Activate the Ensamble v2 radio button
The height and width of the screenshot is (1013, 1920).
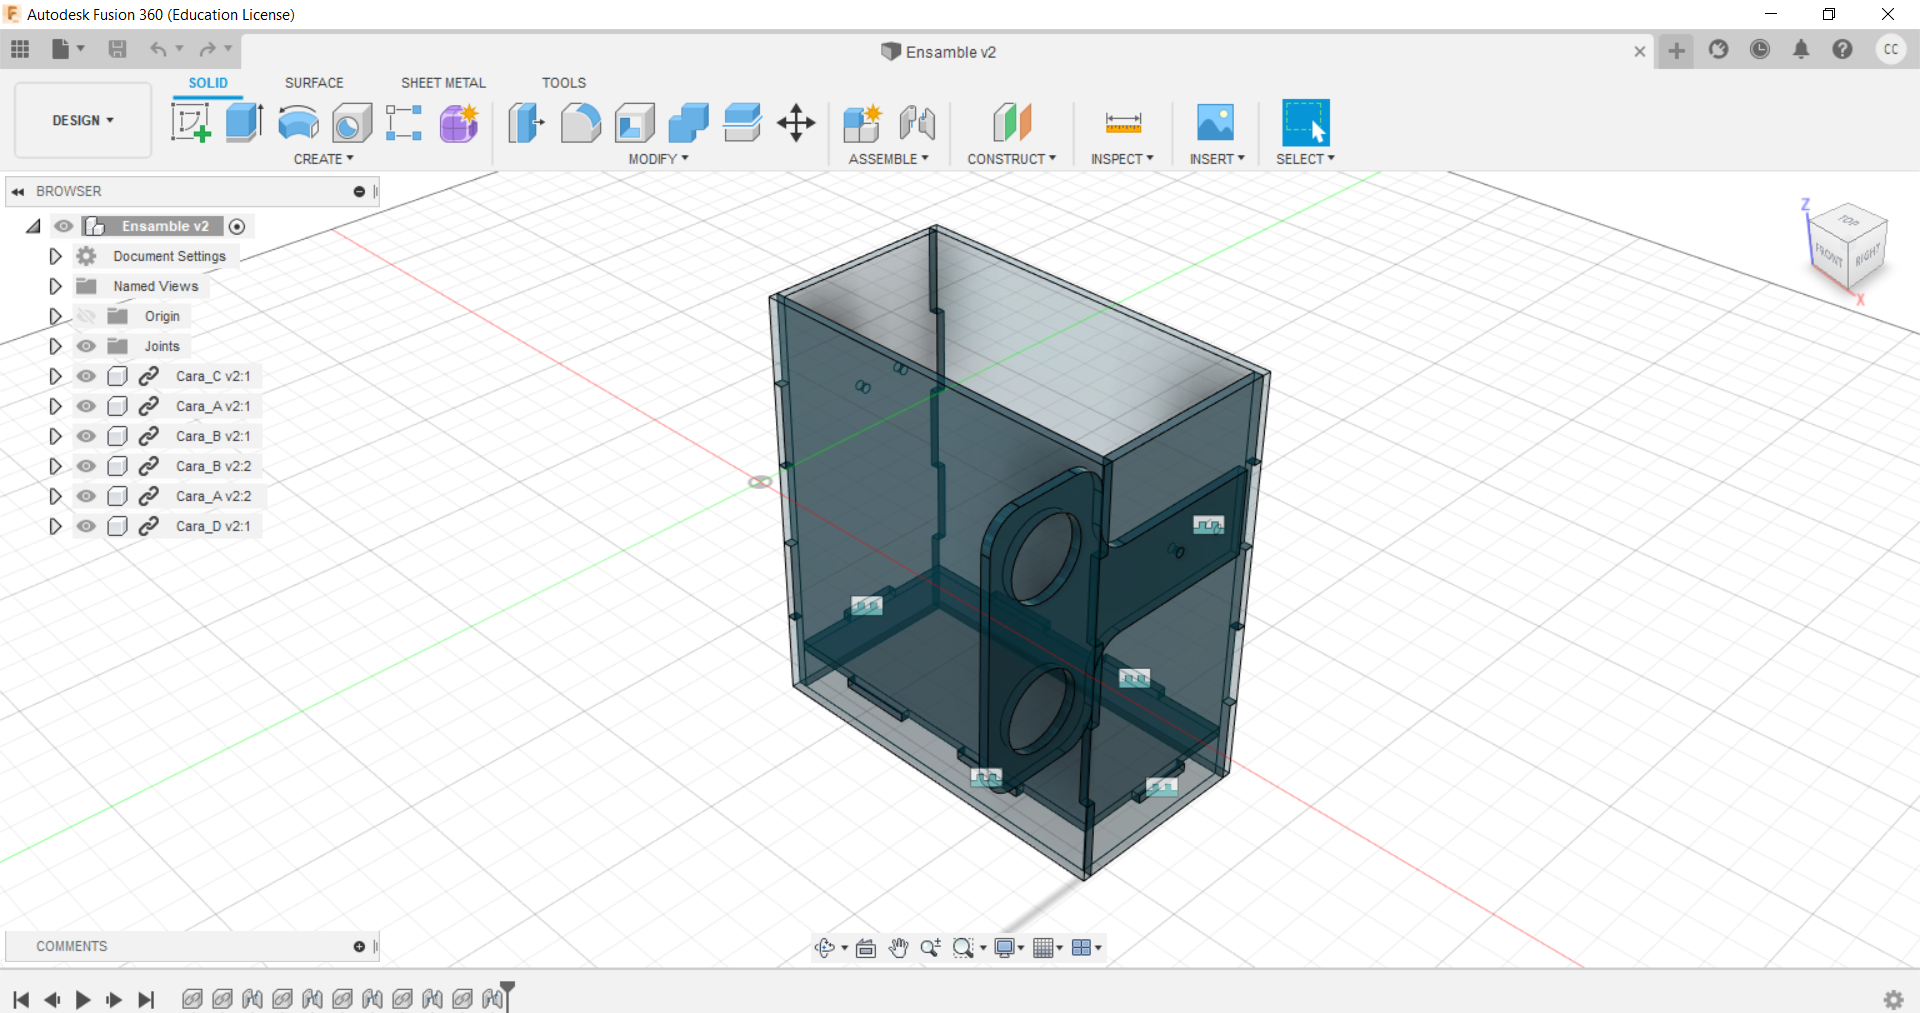(237, 226)
